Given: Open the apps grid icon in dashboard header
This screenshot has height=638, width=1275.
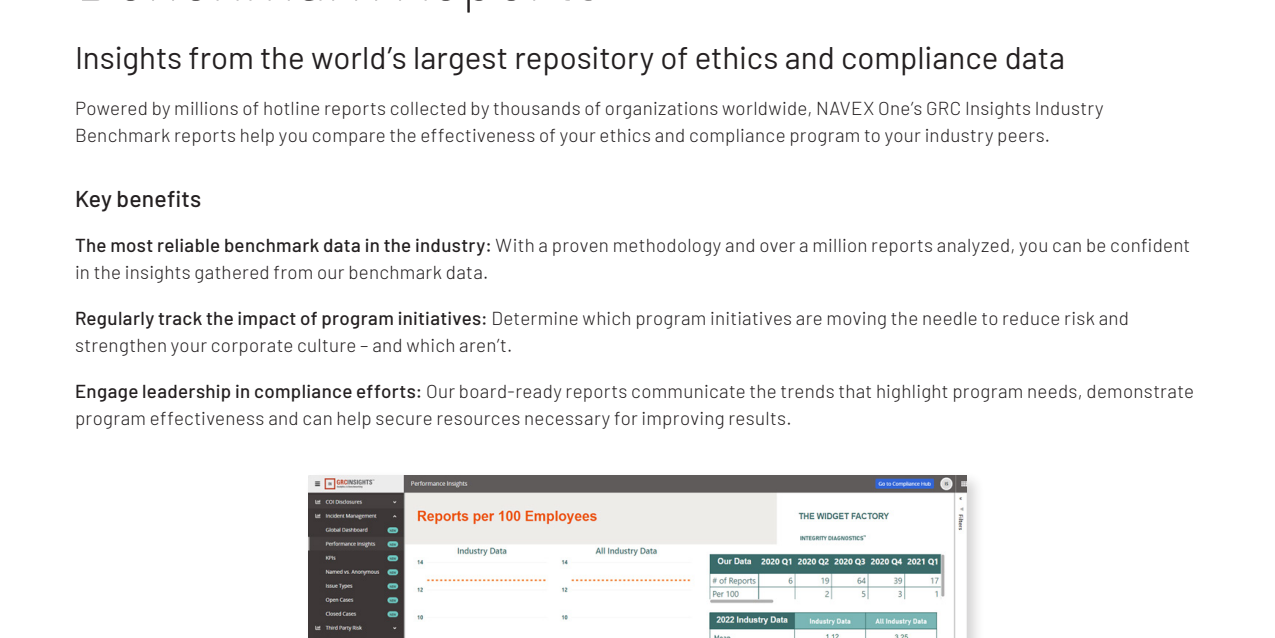Looking at the screenshot, I should pos(961,484).
